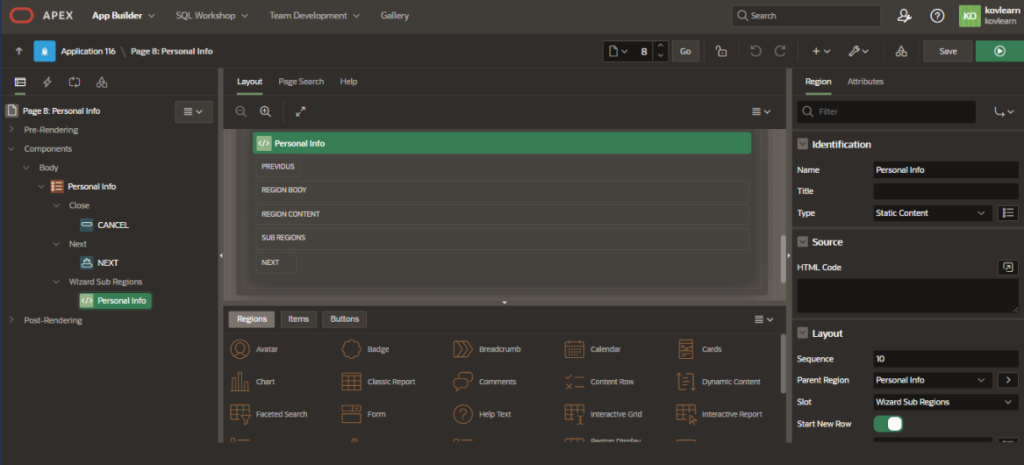Screen dimensions: 1024x465
Task: Open the Help question-mark icon in header
Action: (937, 16)
